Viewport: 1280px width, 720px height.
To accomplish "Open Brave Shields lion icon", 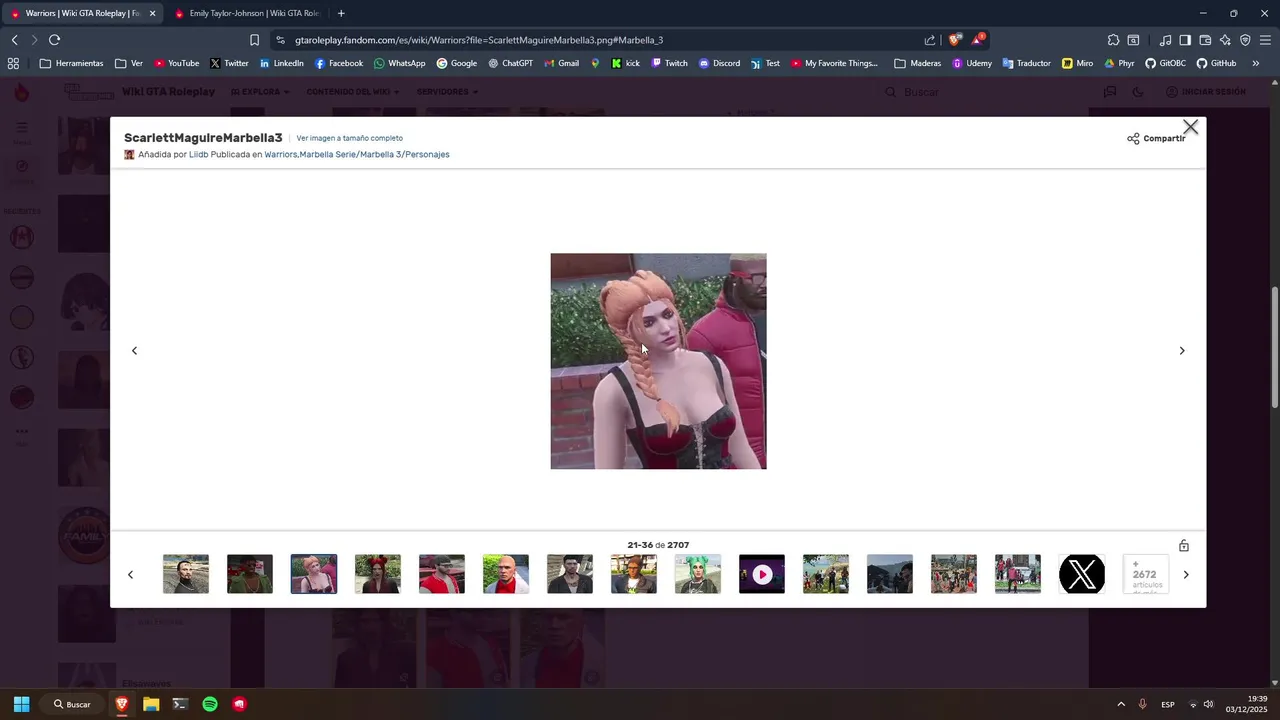I will click(x=955, y=40).
